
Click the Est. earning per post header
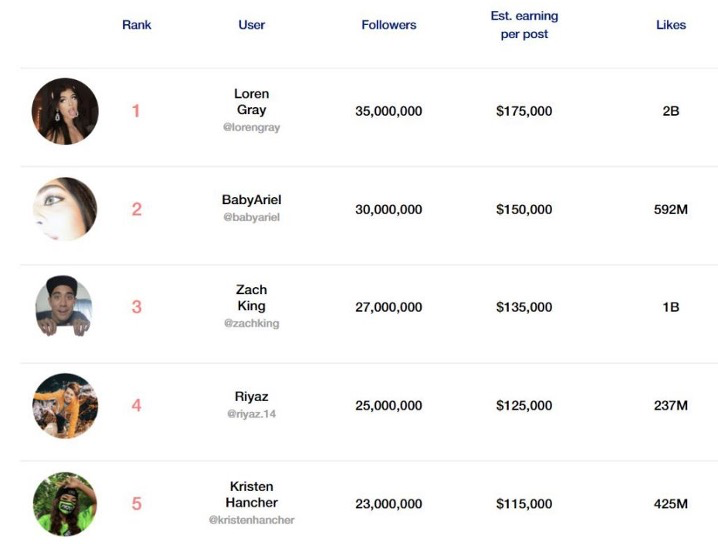tap(524, 25)
